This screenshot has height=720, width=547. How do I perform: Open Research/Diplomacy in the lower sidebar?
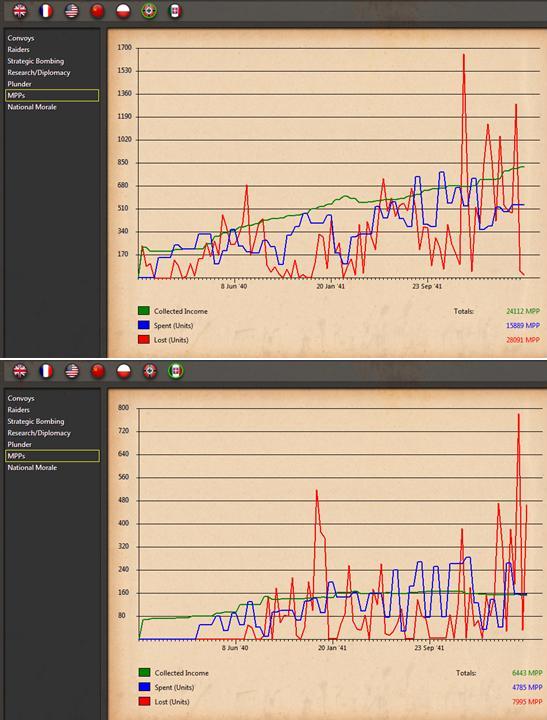[x=39, y=433]
